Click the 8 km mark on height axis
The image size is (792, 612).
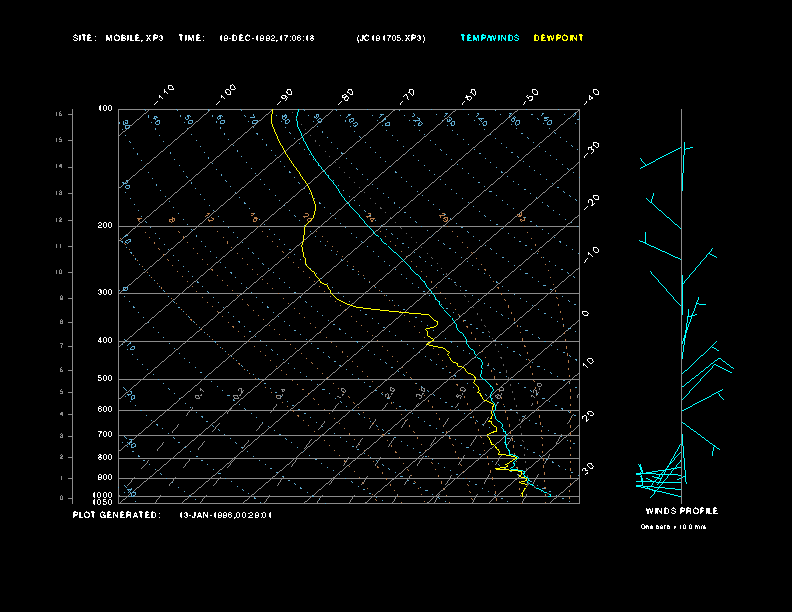click(x=62, y=322)
